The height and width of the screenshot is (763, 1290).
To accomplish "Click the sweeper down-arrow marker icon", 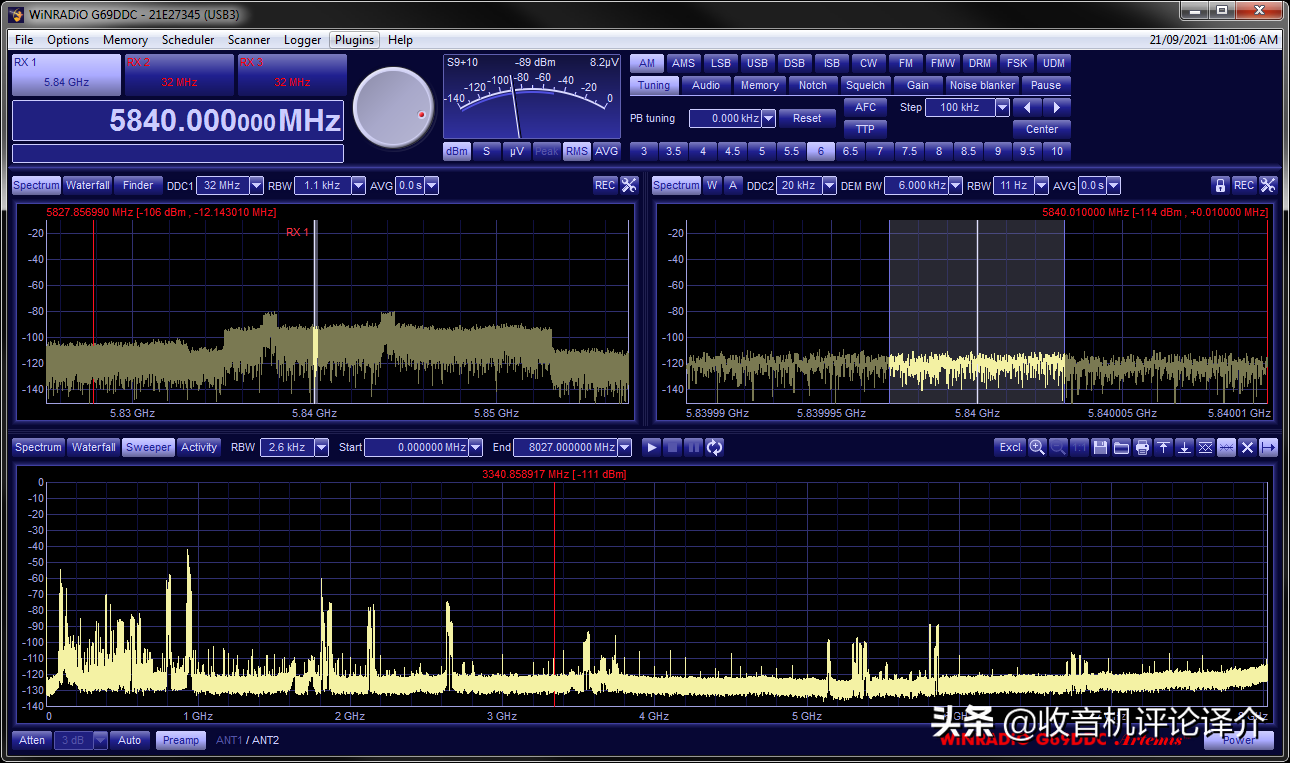I will (1184, 447).
